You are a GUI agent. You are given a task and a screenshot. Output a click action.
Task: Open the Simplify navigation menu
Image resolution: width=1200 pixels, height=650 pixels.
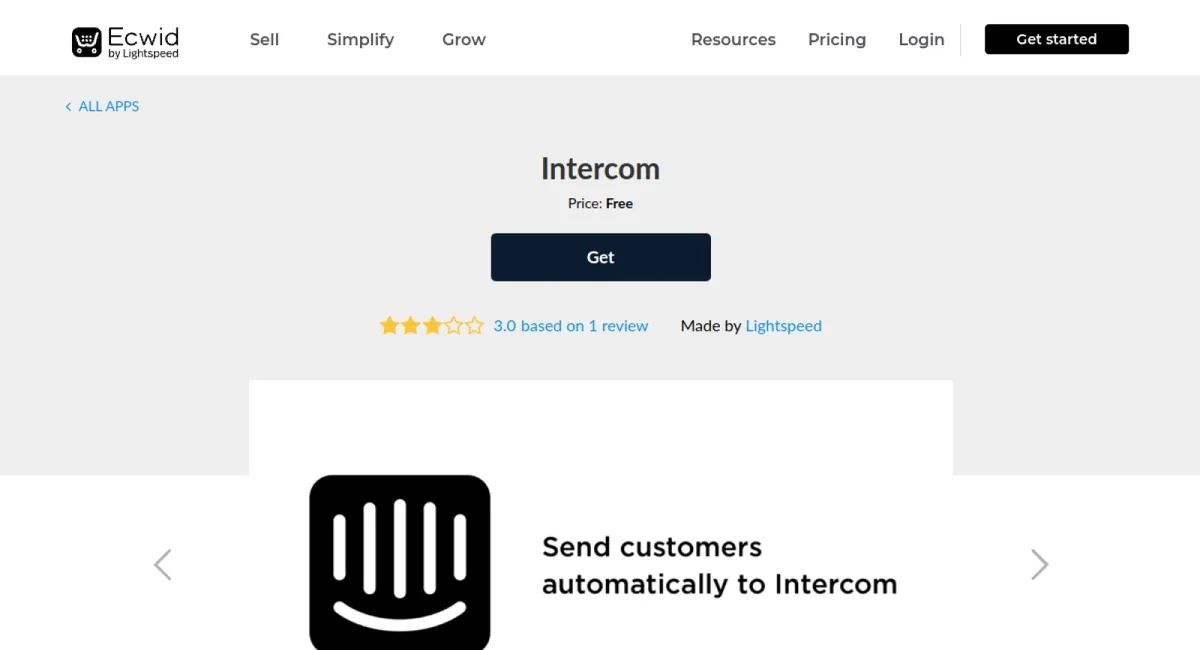point(360,39)
